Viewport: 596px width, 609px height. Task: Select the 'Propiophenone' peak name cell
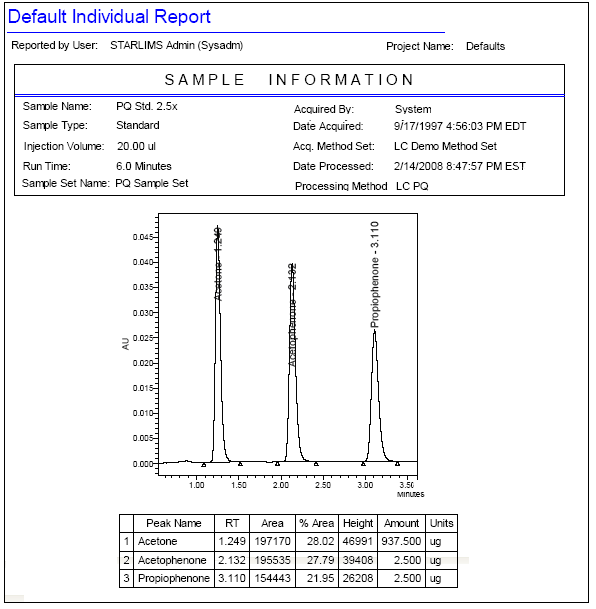174,578
